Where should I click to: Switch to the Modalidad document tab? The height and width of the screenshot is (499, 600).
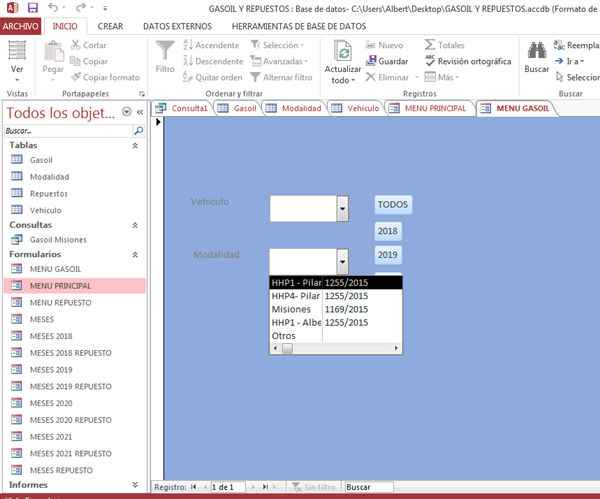[294, 108]
